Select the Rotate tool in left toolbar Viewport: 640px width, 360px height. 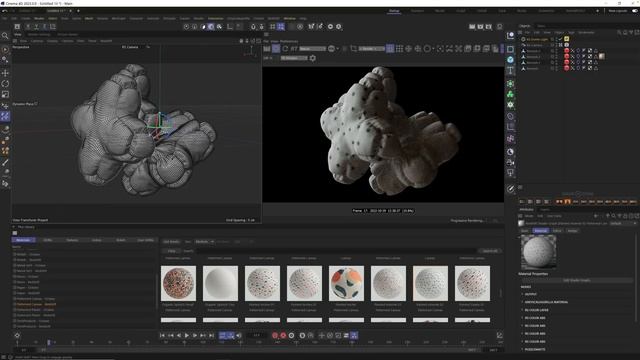pos(5,84)
